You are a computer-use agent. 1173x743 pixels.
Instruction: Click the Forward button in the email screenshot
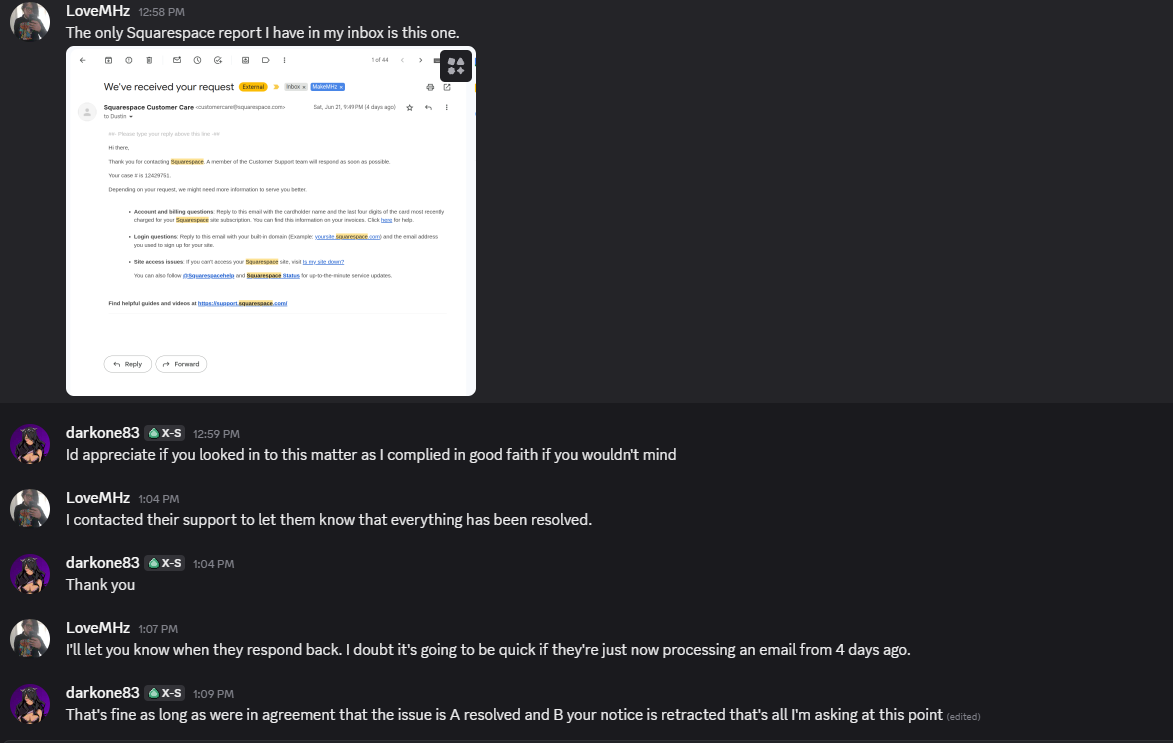[x=181, y=364]
